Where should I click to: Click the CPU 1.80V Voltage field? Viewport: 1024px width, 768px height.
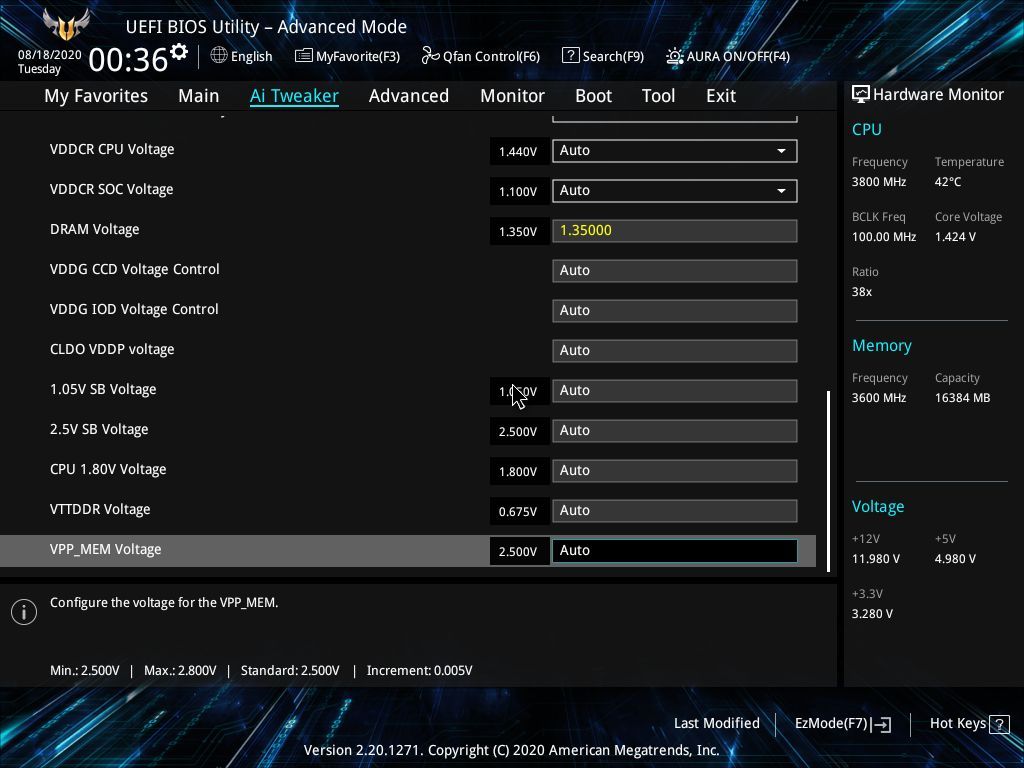[x=675, y=471]
